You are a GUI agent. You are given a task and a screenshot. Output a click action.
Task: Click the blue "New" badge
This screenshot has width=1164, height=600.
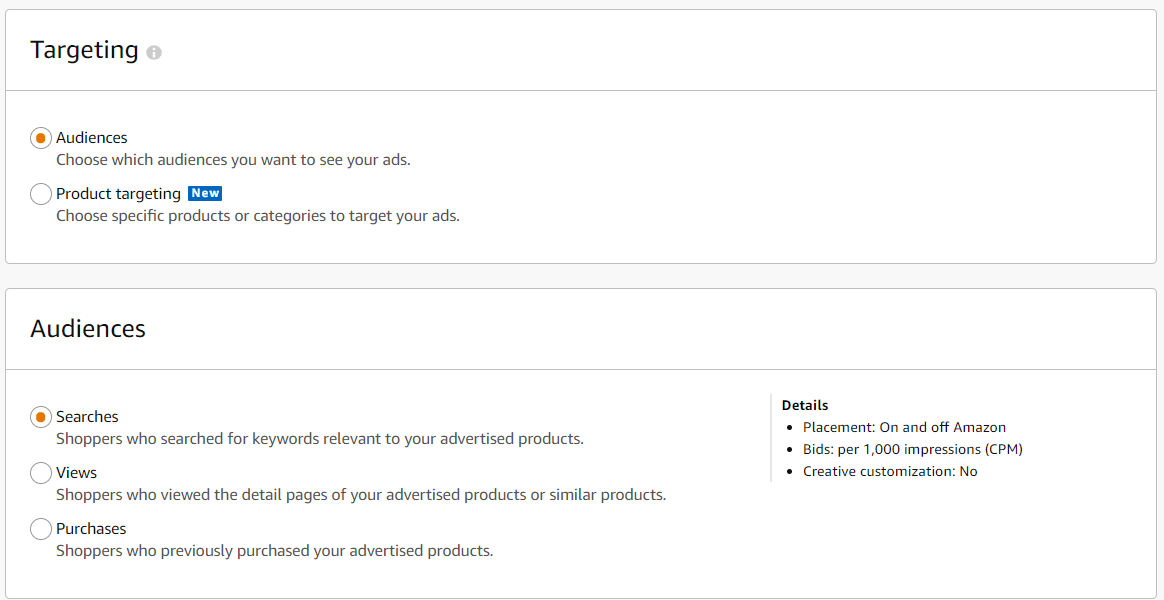tap(204, 193)
